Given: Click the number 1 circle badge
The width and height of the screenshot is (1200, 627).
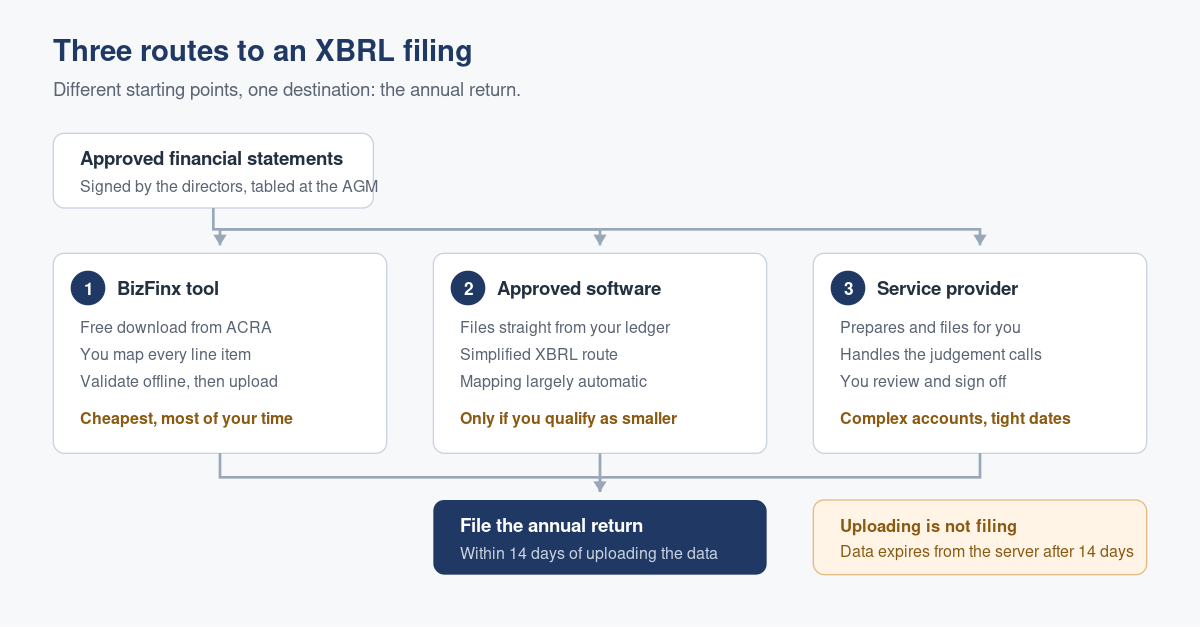Looking at the screenshot, I should 88,289.
